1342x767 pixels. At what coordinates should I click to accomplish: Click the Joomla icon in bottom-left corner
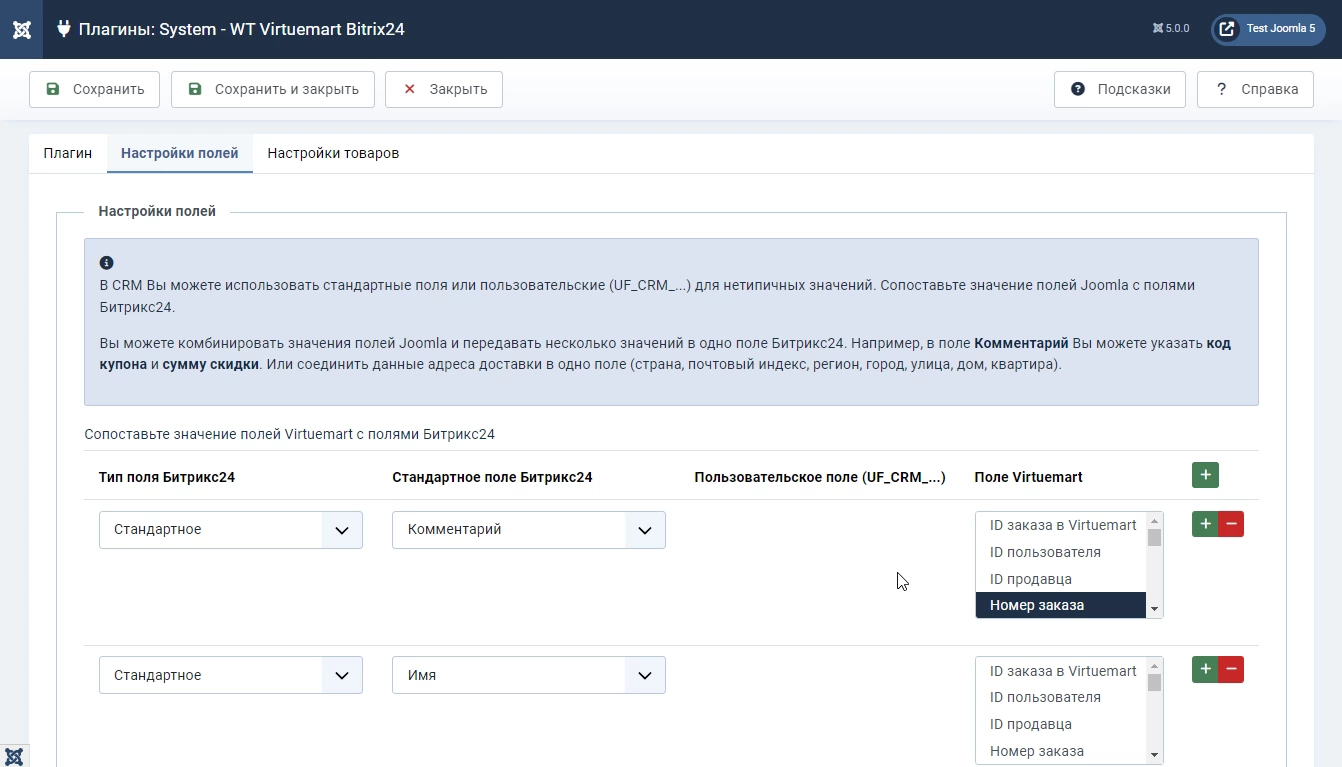click(14, 756)
